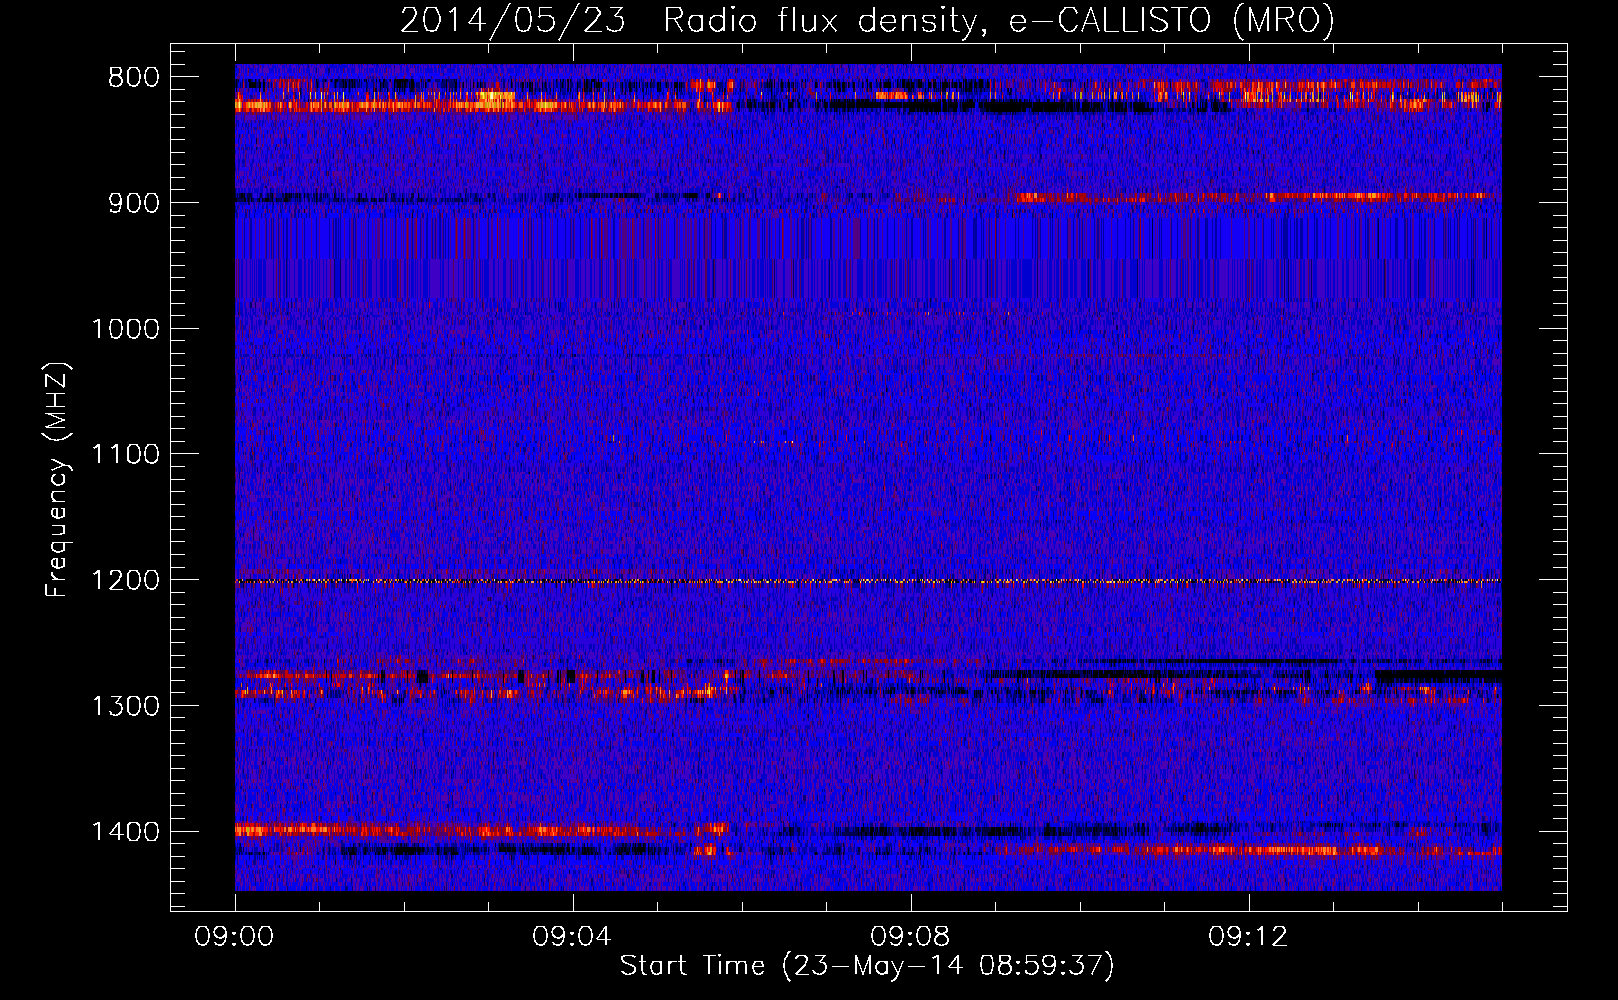Click the 1400 frequency tick label
The width and height of the screenshot is (1618, 1000).
tap(125, 832)
